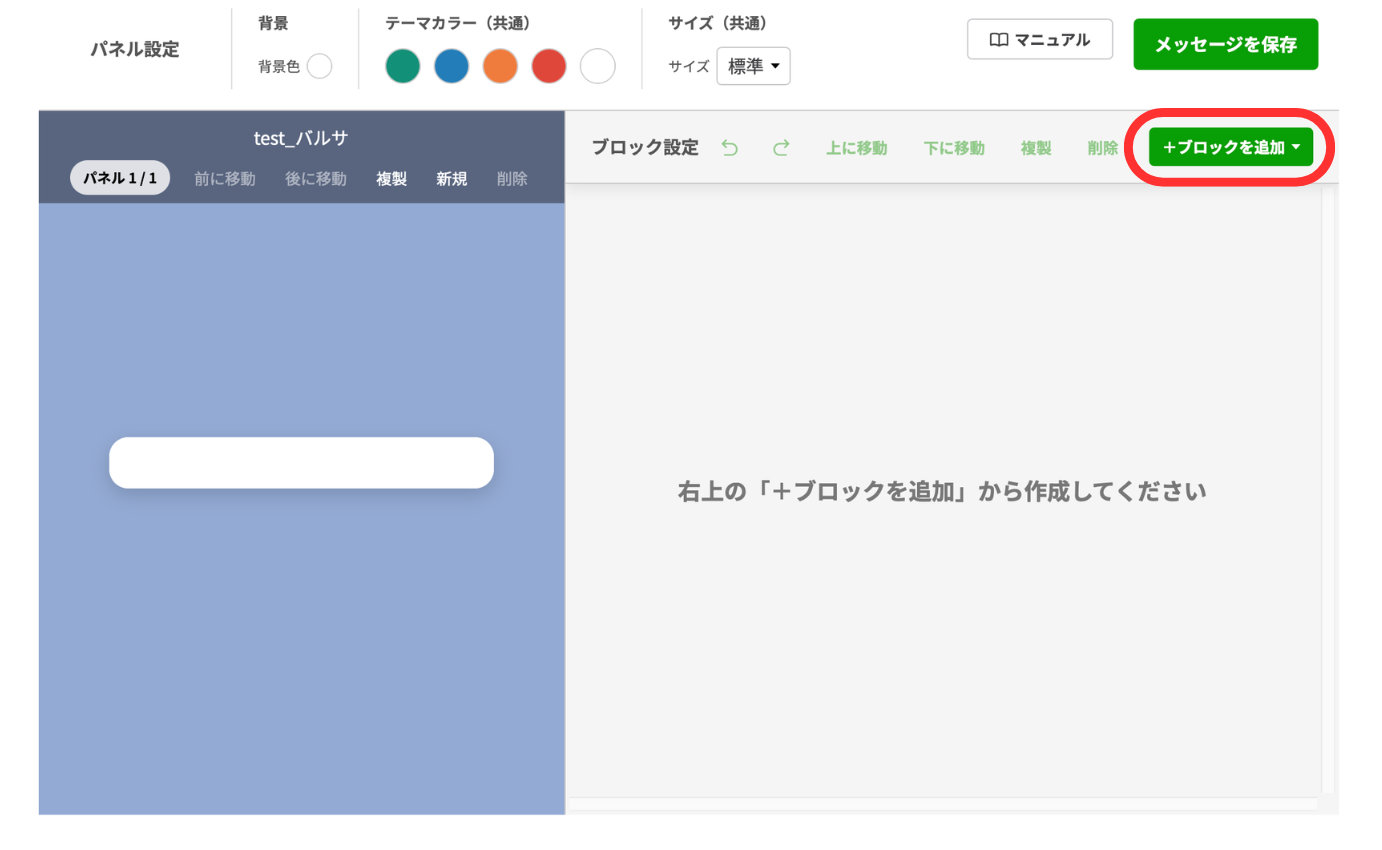Click the redo arrow icon
The height and width of the screenshot is (850, 1382).
(x=781, y=147)
